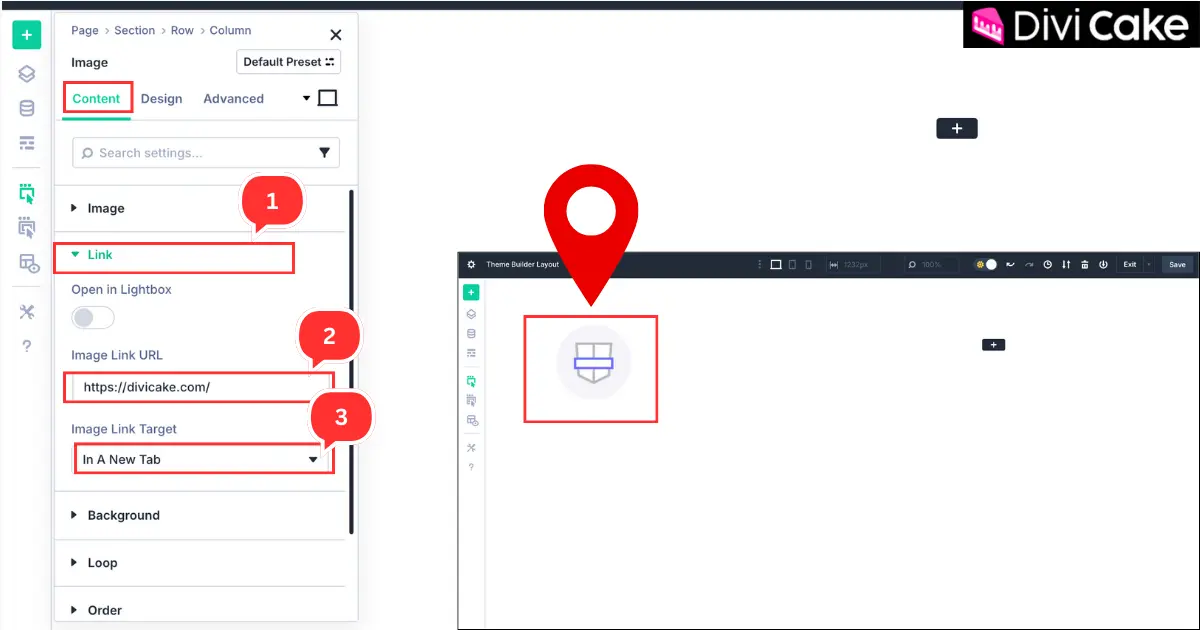Select the grey hover-mode cursor icon in the main sidebar
This screenshot has height=630, width=1200.
click(x=27, y=228)
